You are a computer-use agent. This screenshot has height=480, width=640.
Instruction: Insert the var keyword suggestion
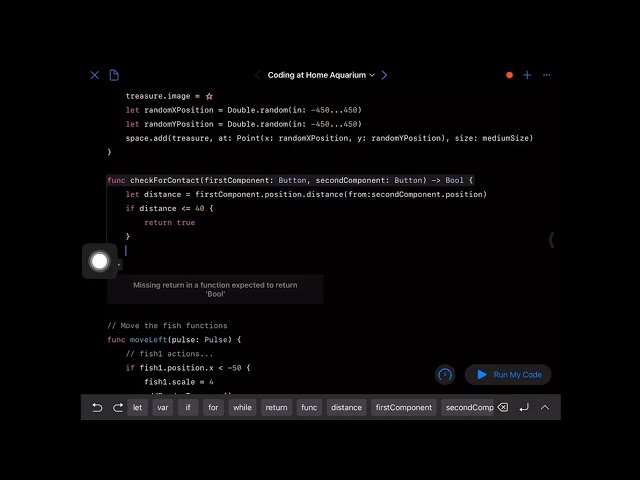[163, 407]
